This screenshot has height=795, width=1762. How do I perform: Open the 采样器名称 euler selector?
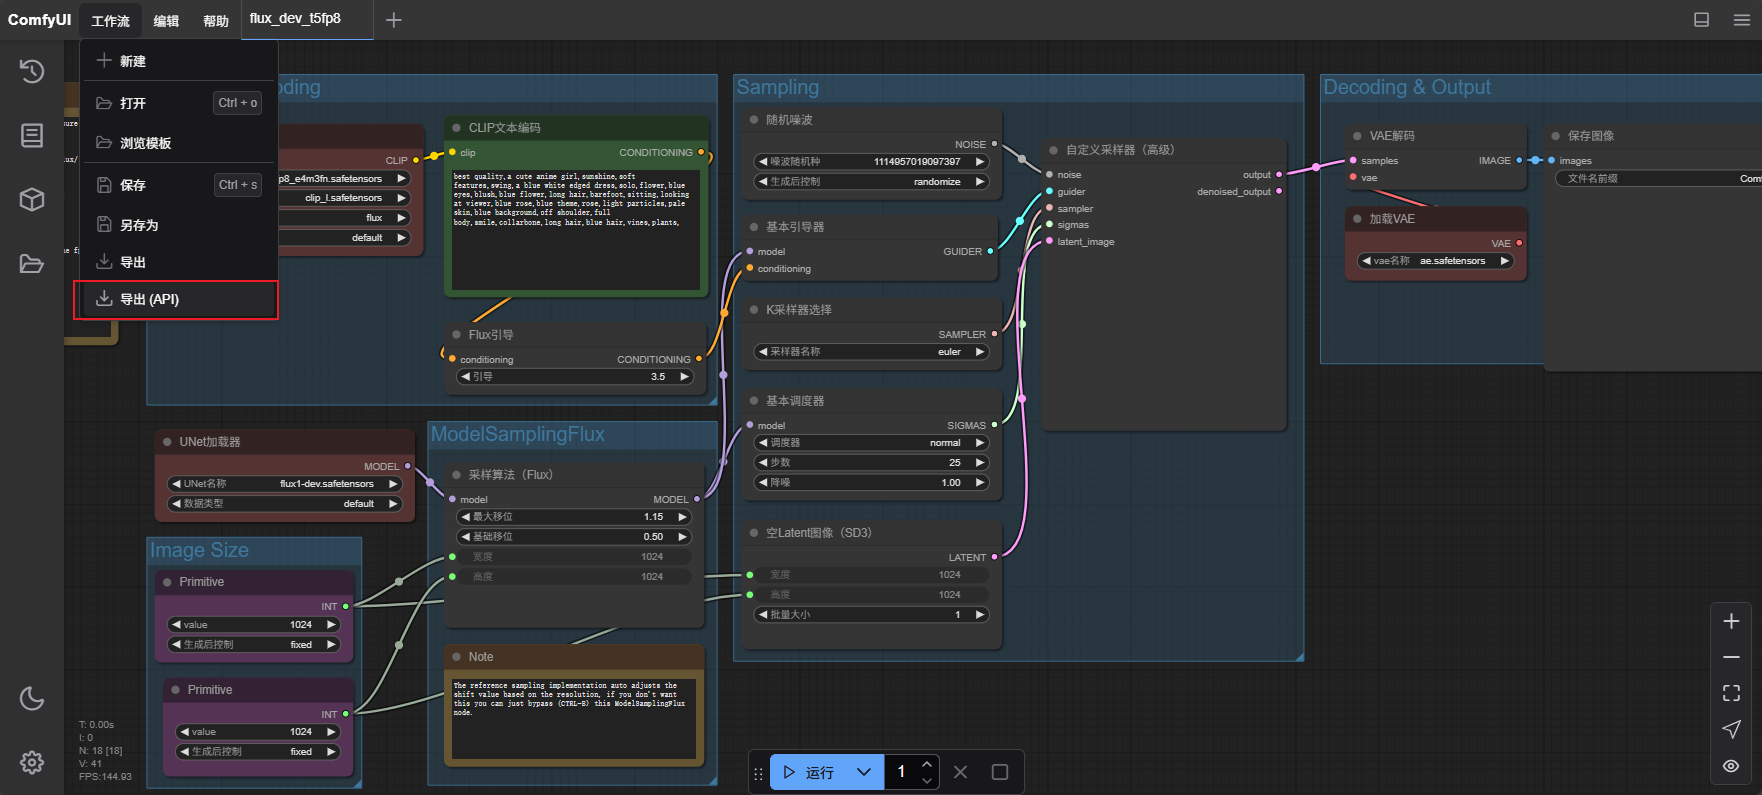coord(870,352)
